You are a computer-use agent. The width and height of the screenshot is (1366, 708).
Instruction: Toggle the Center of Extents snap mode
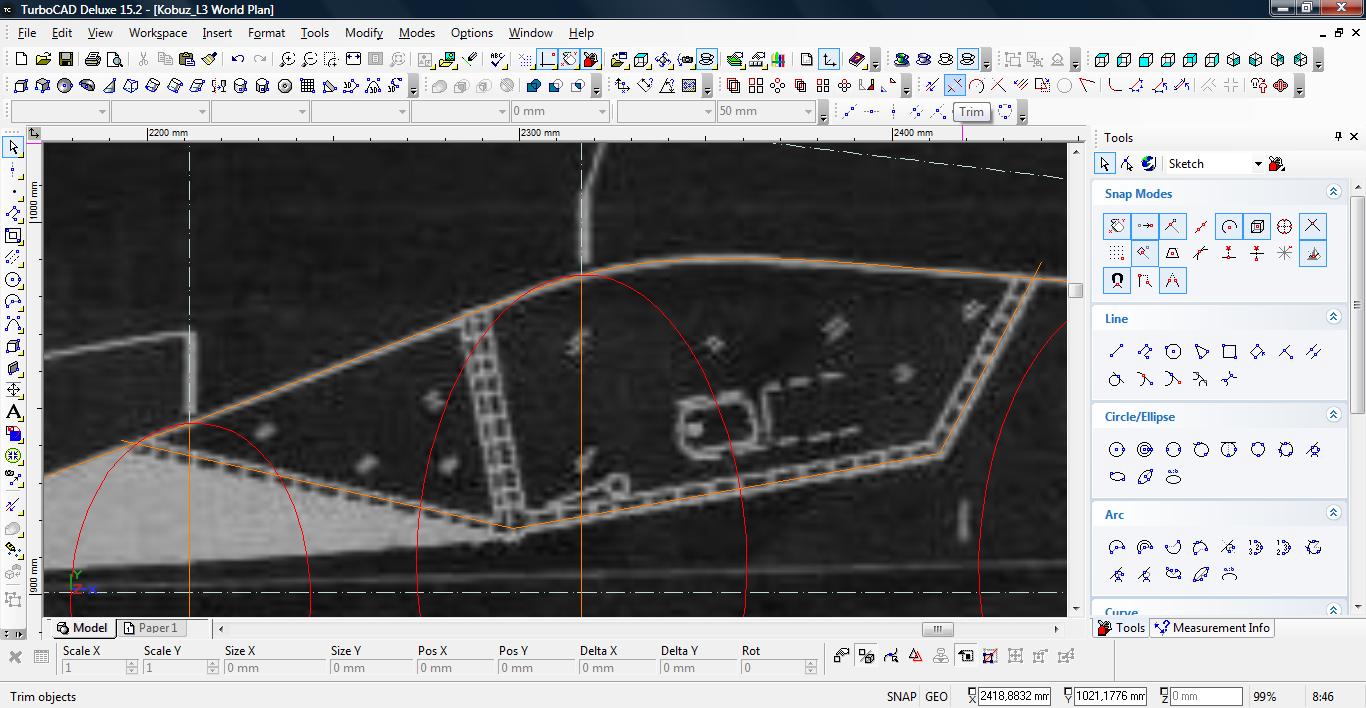click(1257, 226)
